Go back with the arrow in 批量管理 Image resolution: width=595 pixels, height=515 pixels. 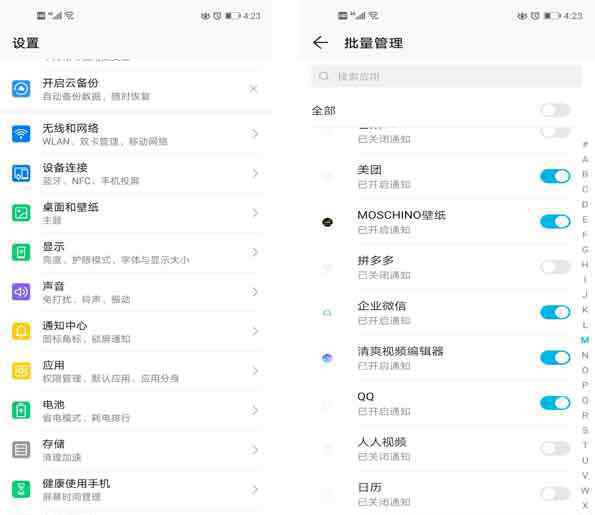(320, 43)
